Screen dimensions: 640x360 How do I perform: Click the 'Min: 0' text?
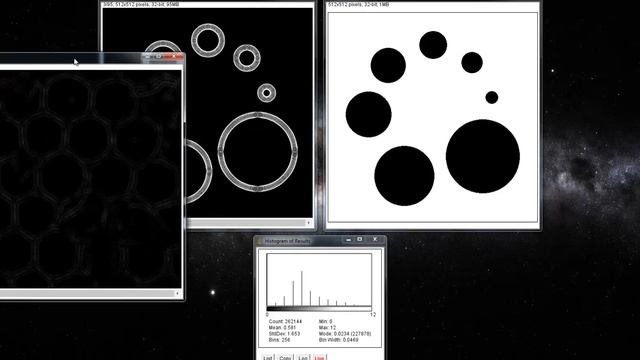coord(325,322)
